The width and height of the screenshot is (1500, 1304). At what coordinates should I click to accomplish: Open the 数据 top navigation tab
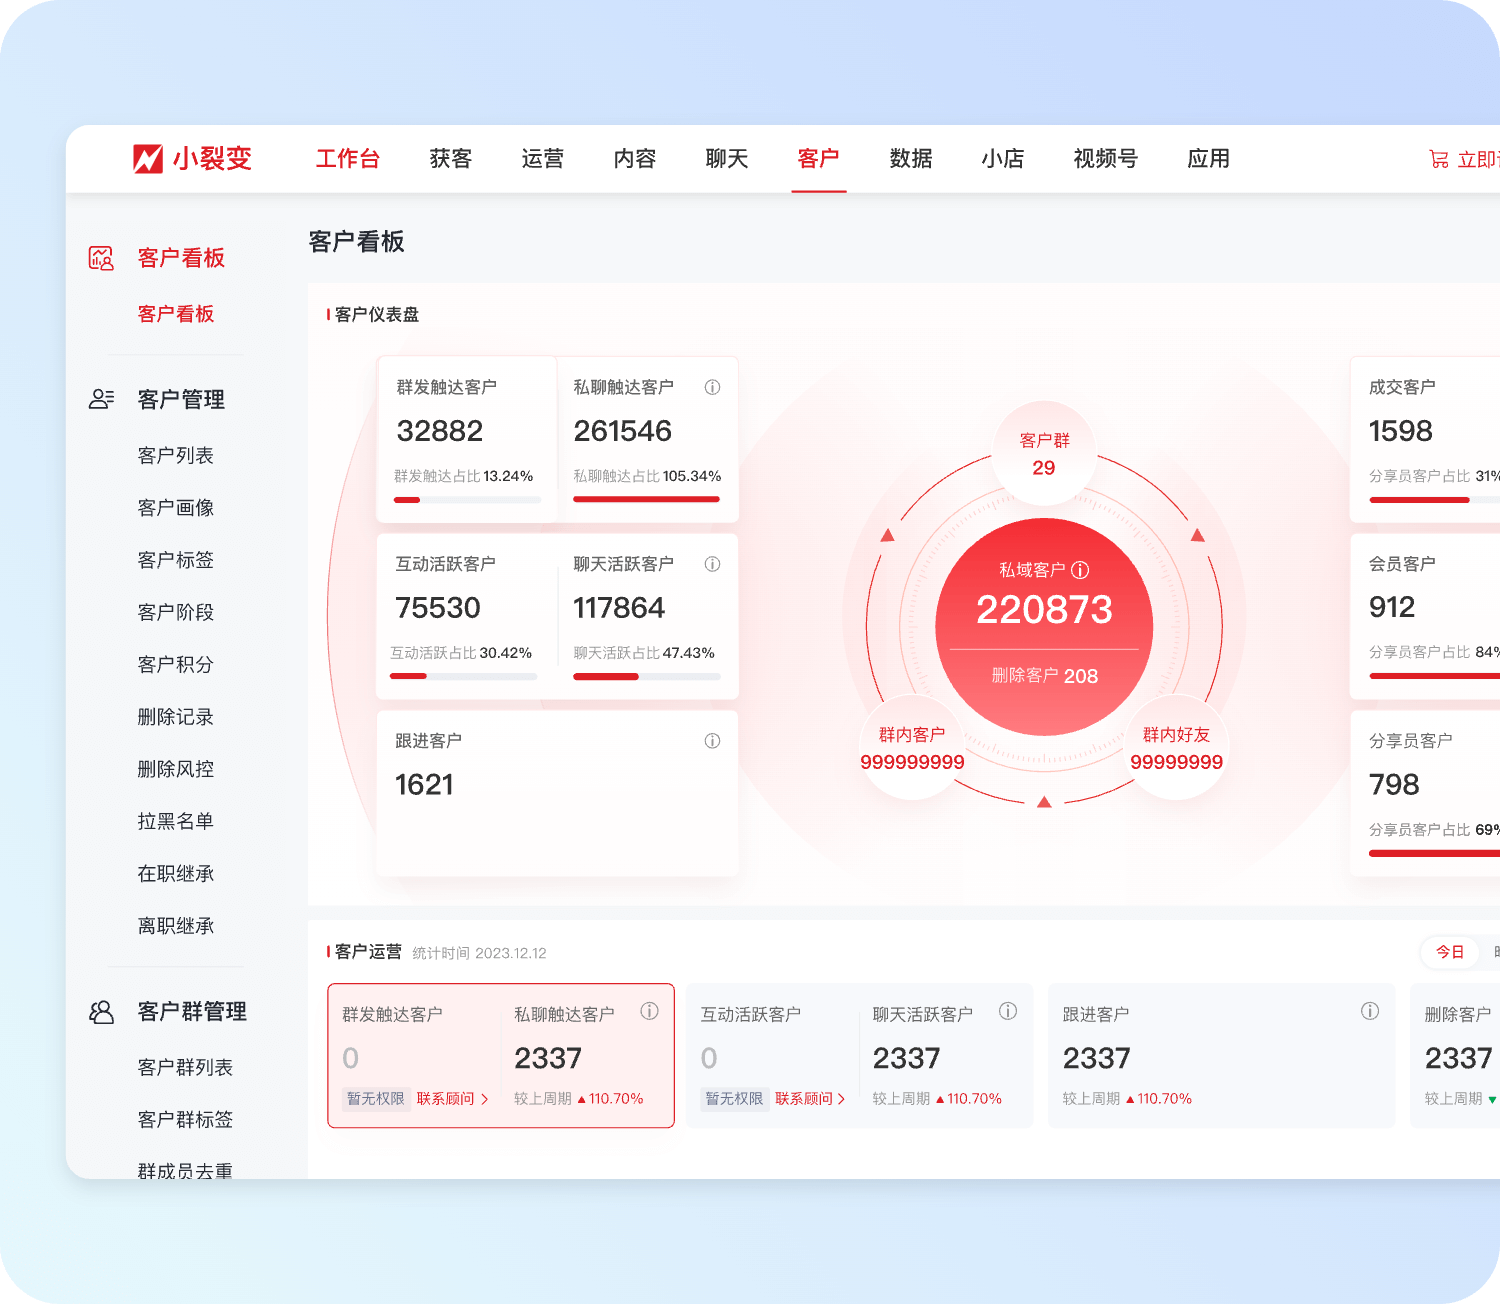coord(910,159)
